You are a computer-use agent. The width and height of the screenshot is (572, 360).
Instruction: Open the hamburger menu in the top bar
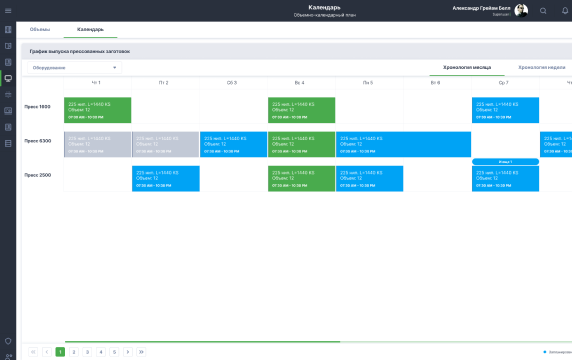pyautogui.click(x=8, y=11)
